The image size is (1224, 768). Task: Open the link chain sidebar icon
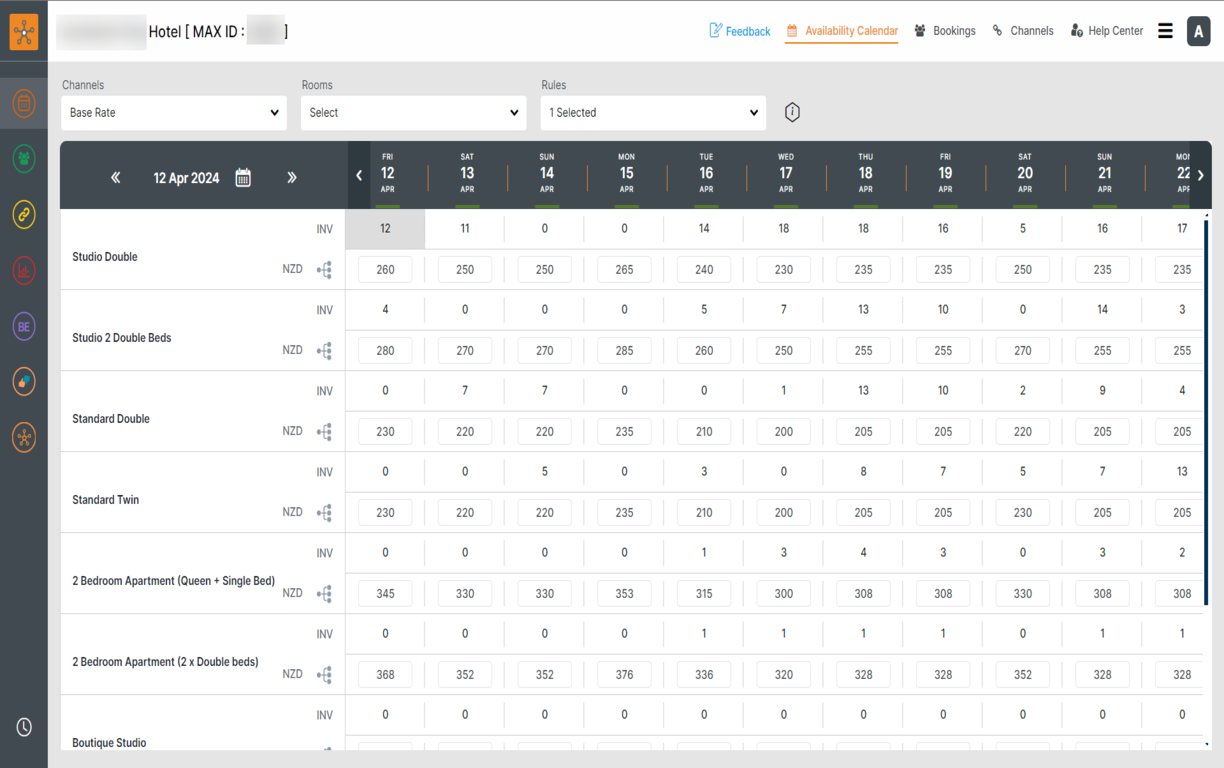tap(24, 214)
